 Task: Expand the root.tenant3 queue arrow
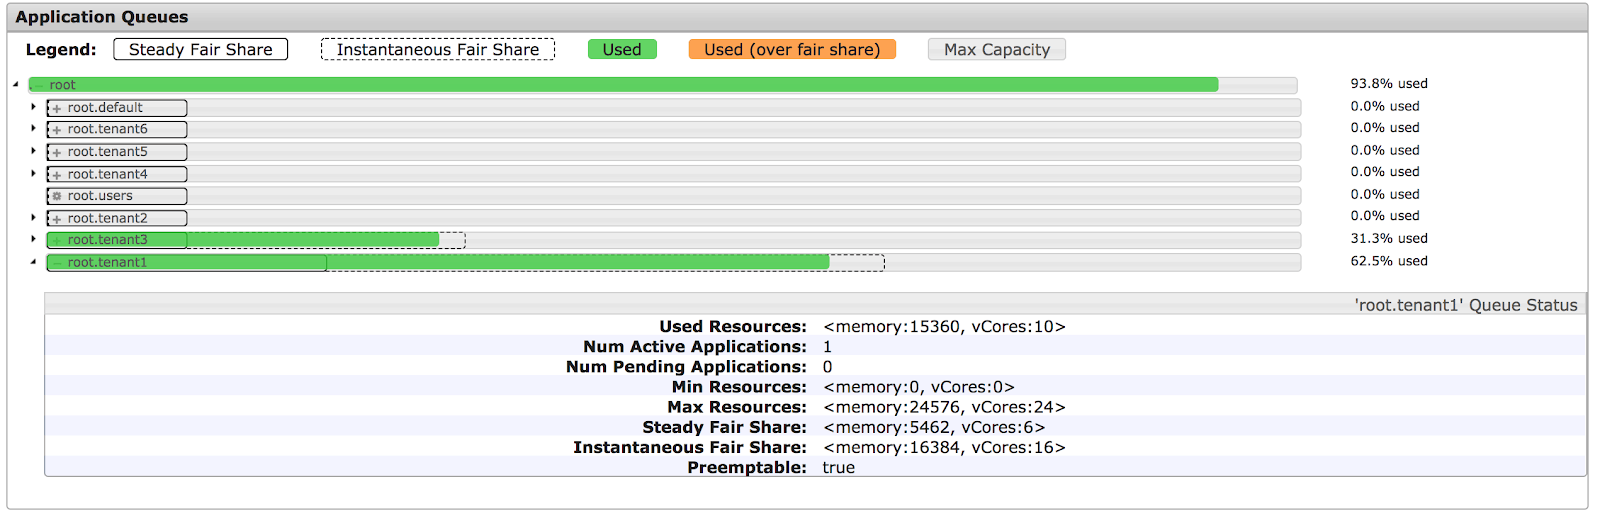tap(33, 239)
